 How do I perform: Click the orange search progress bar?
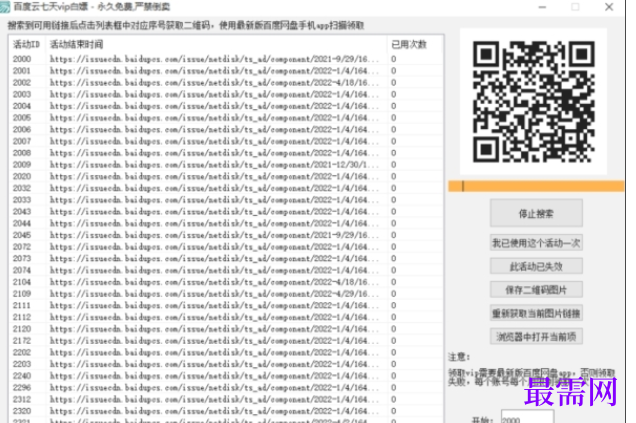coord(536,186)
